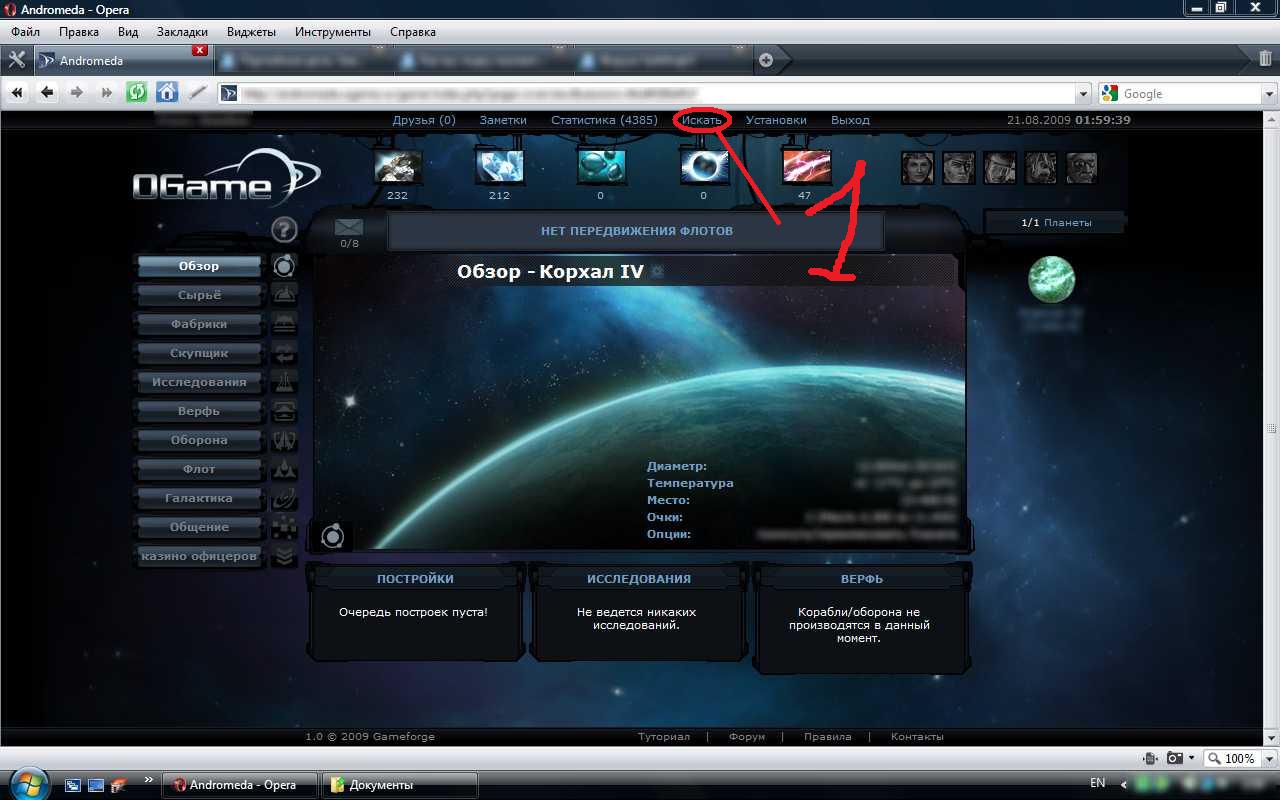Click the energy resource icon showing 47

[805, 166]
